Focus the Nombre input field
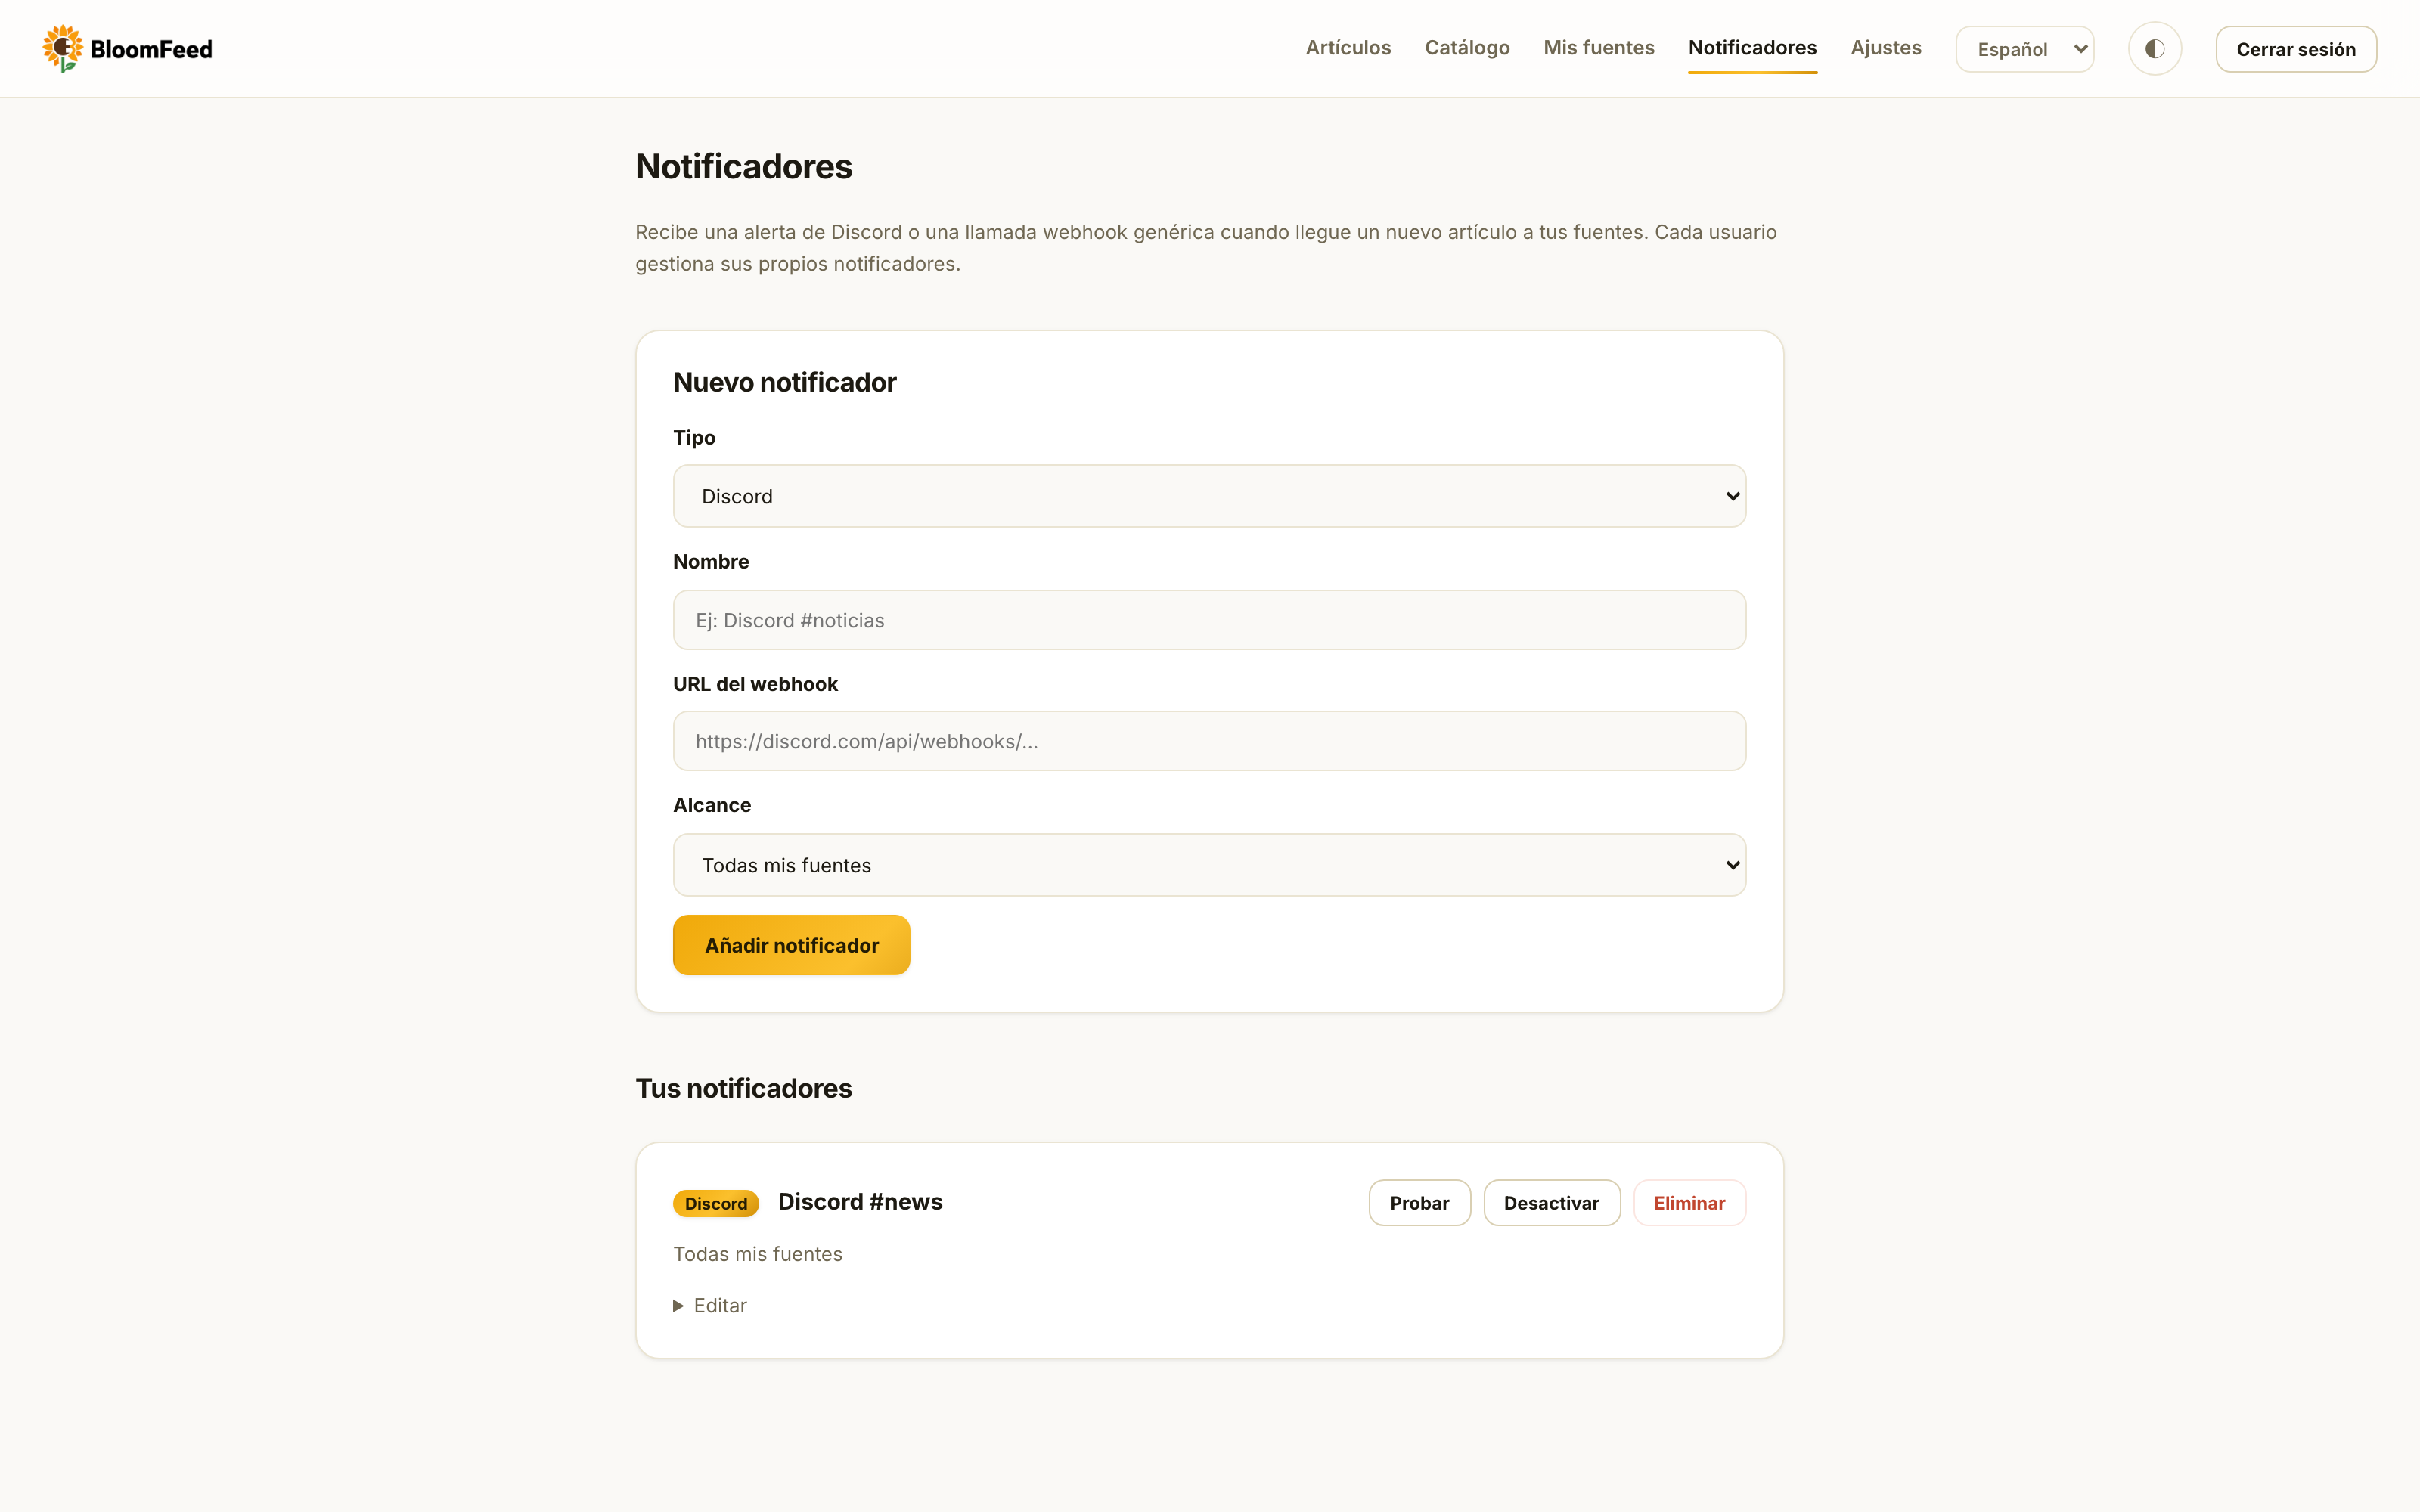This screenshot has height=1512, width=2420. (1209, 620)
